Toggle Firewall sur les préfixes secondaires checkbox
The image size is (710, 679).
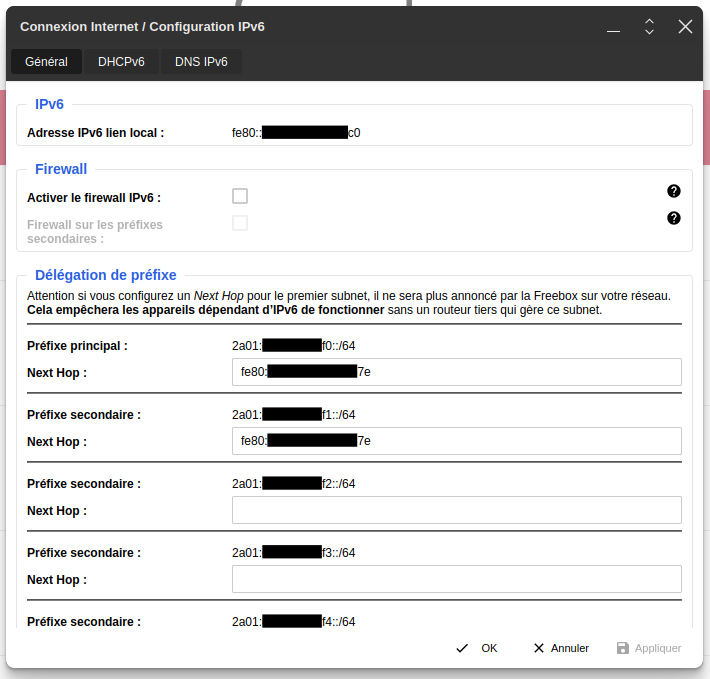(x=240, y=223)
